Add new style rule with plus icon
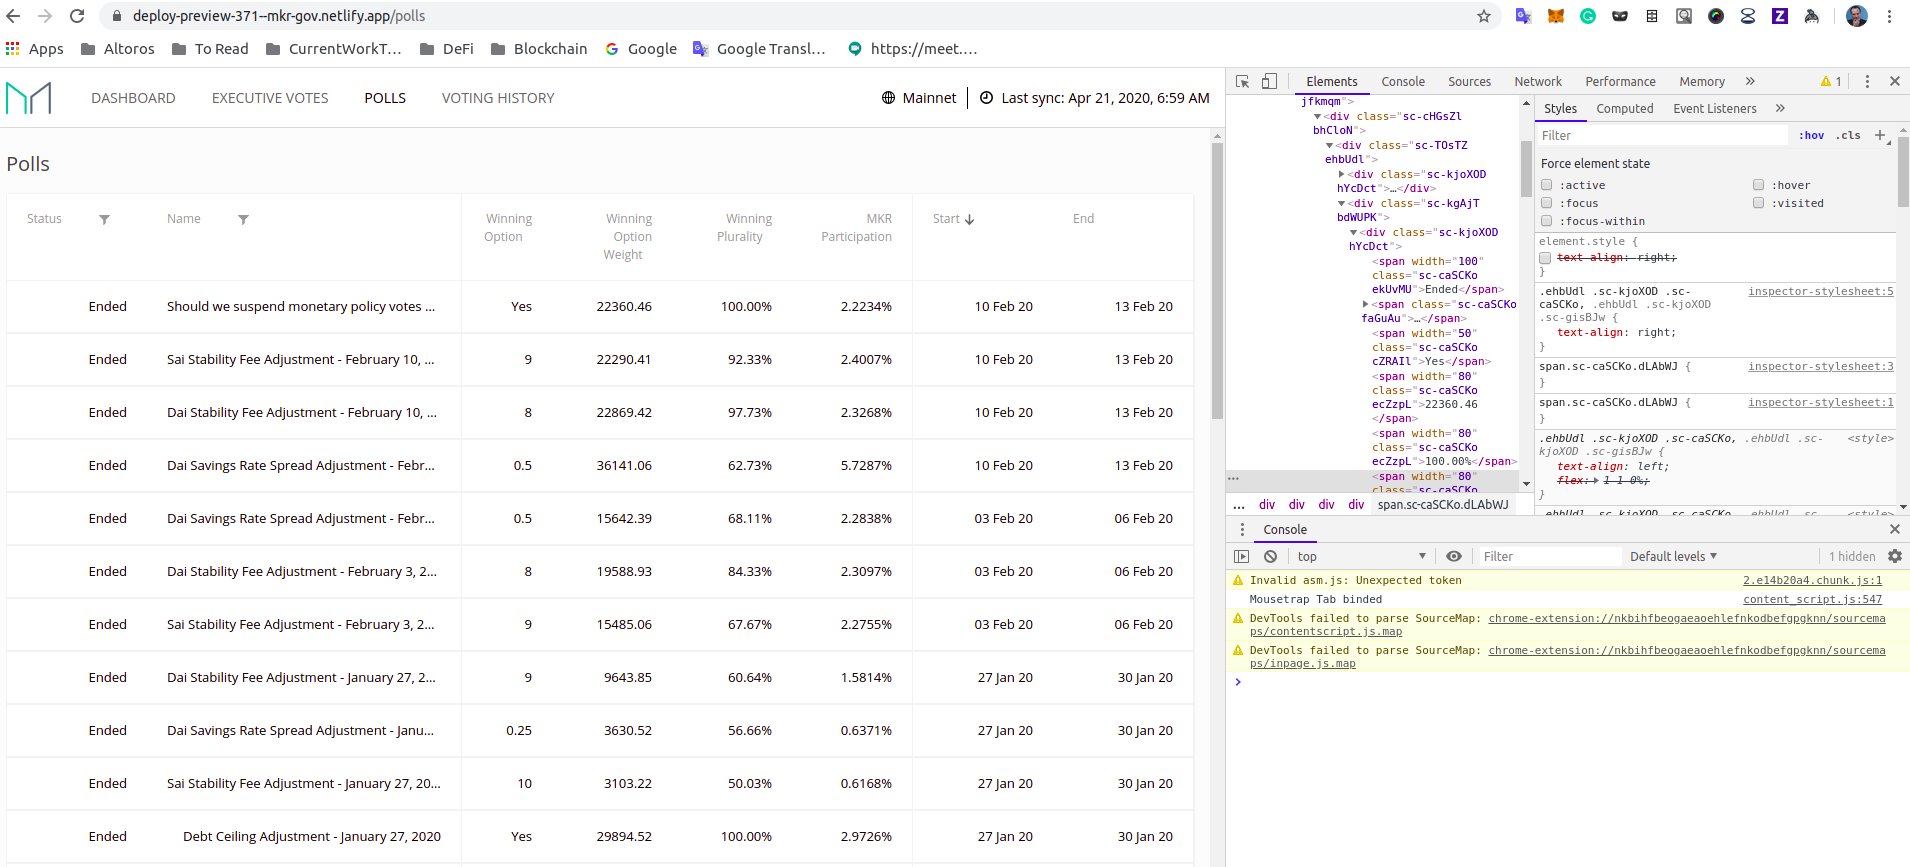 click(1880, 135)
